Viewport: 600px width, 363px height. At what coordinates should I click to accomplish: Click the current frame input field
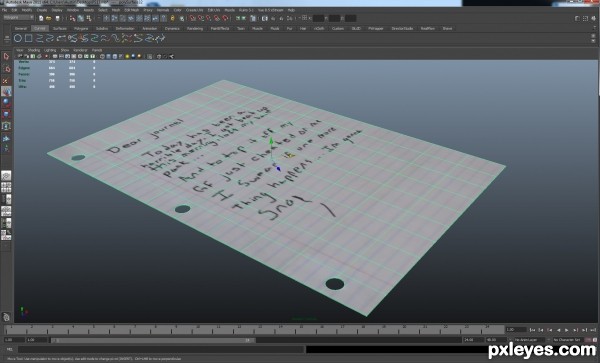(x=516, y=330)
